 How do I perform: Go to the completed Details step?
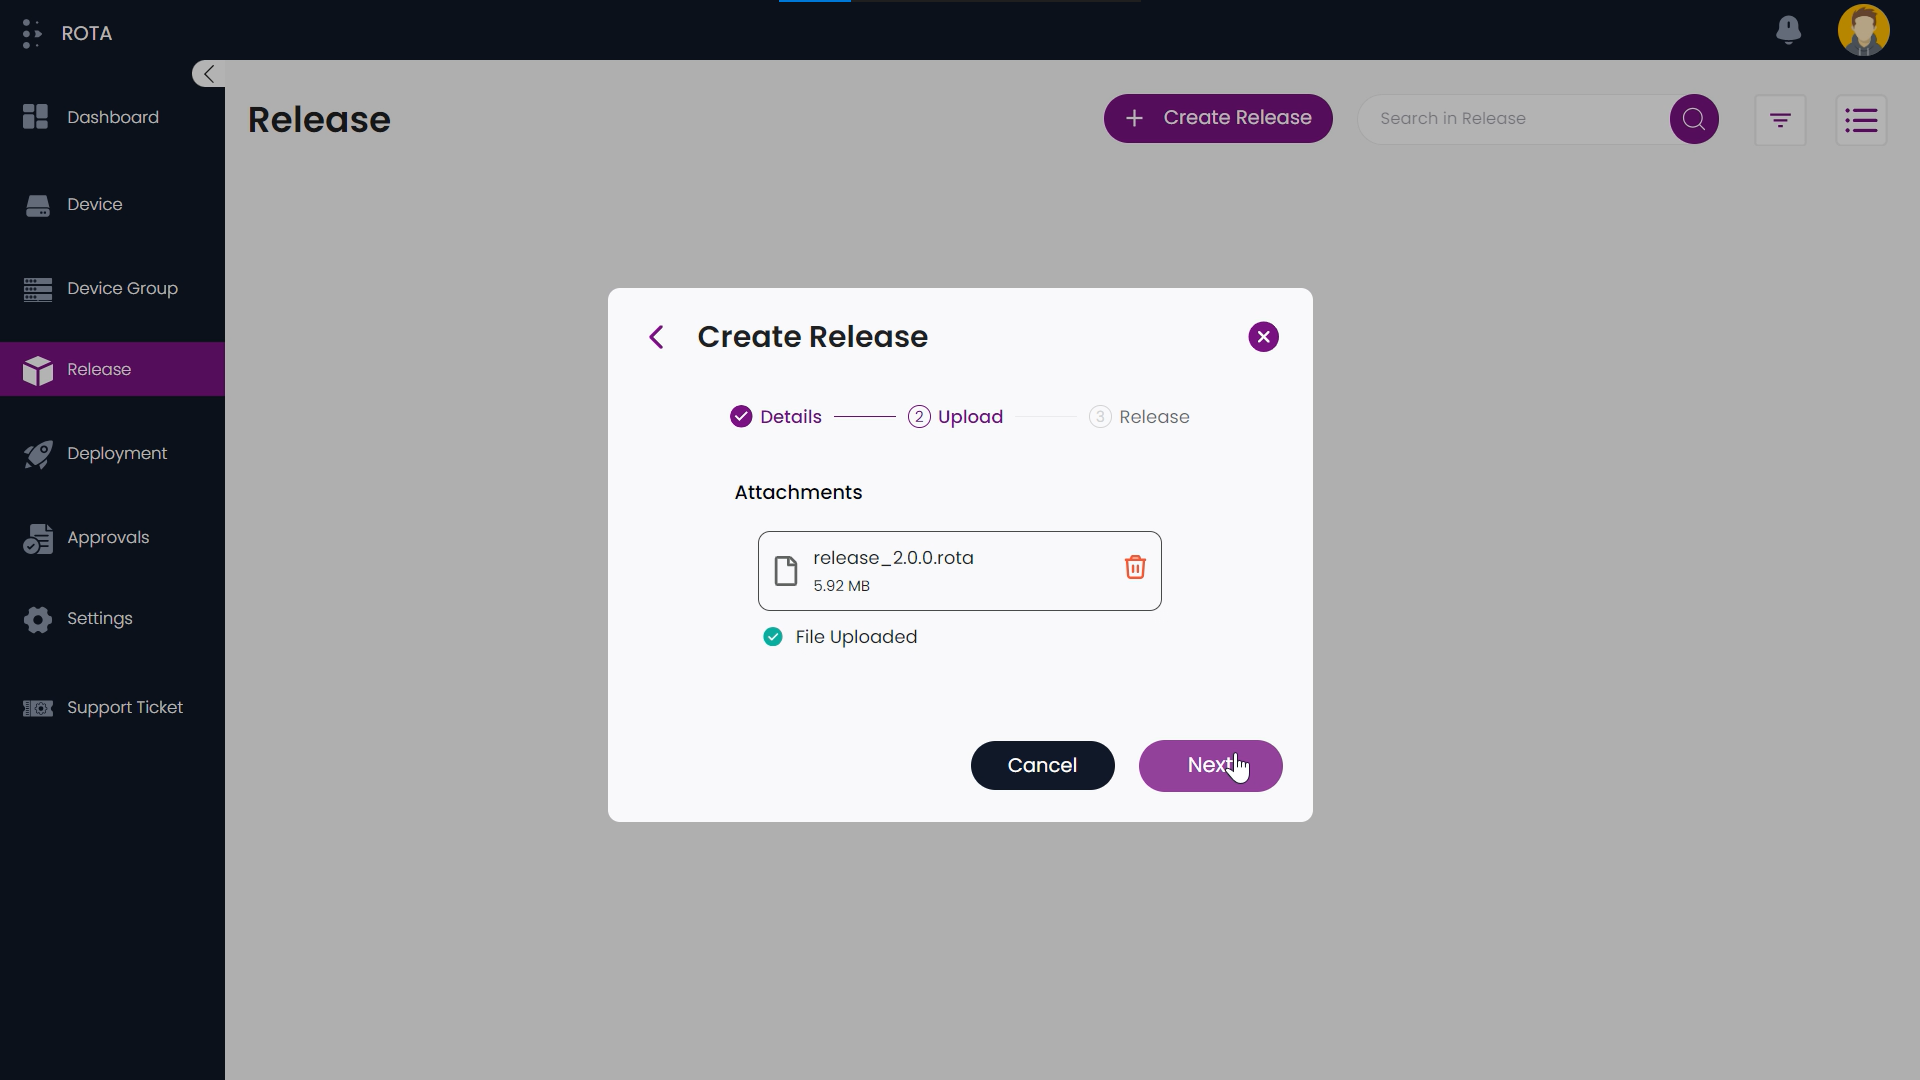click(x=775, y=416)
